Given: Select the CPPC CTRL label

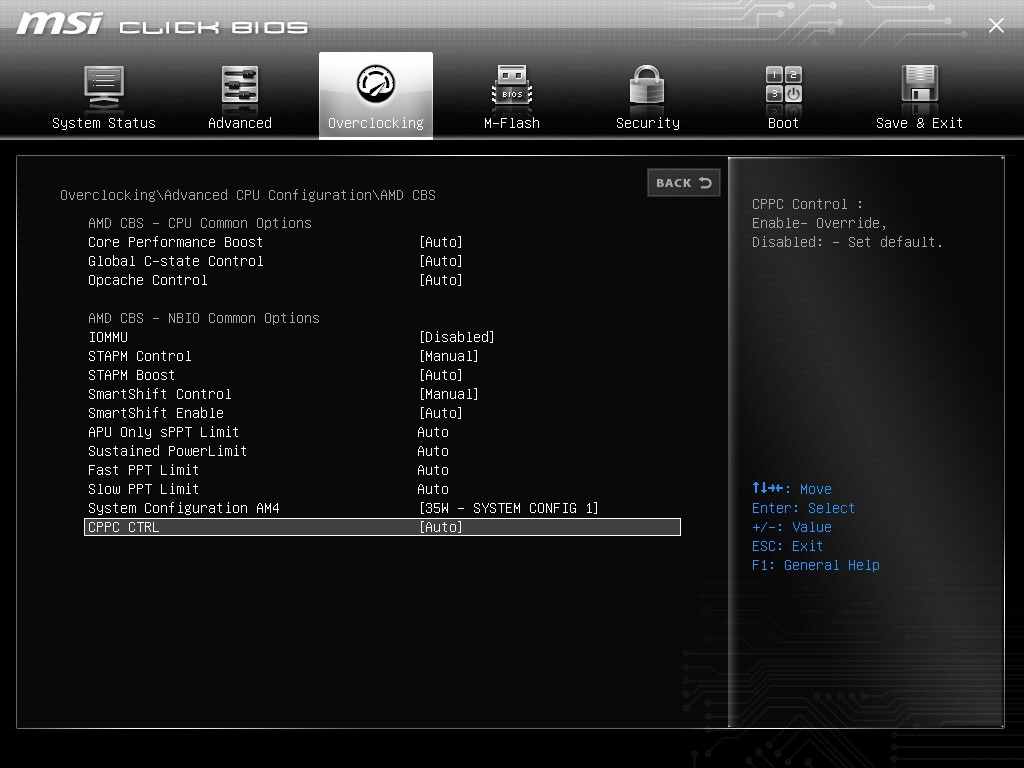Looking at the screenshot, I should pos(123,527).
